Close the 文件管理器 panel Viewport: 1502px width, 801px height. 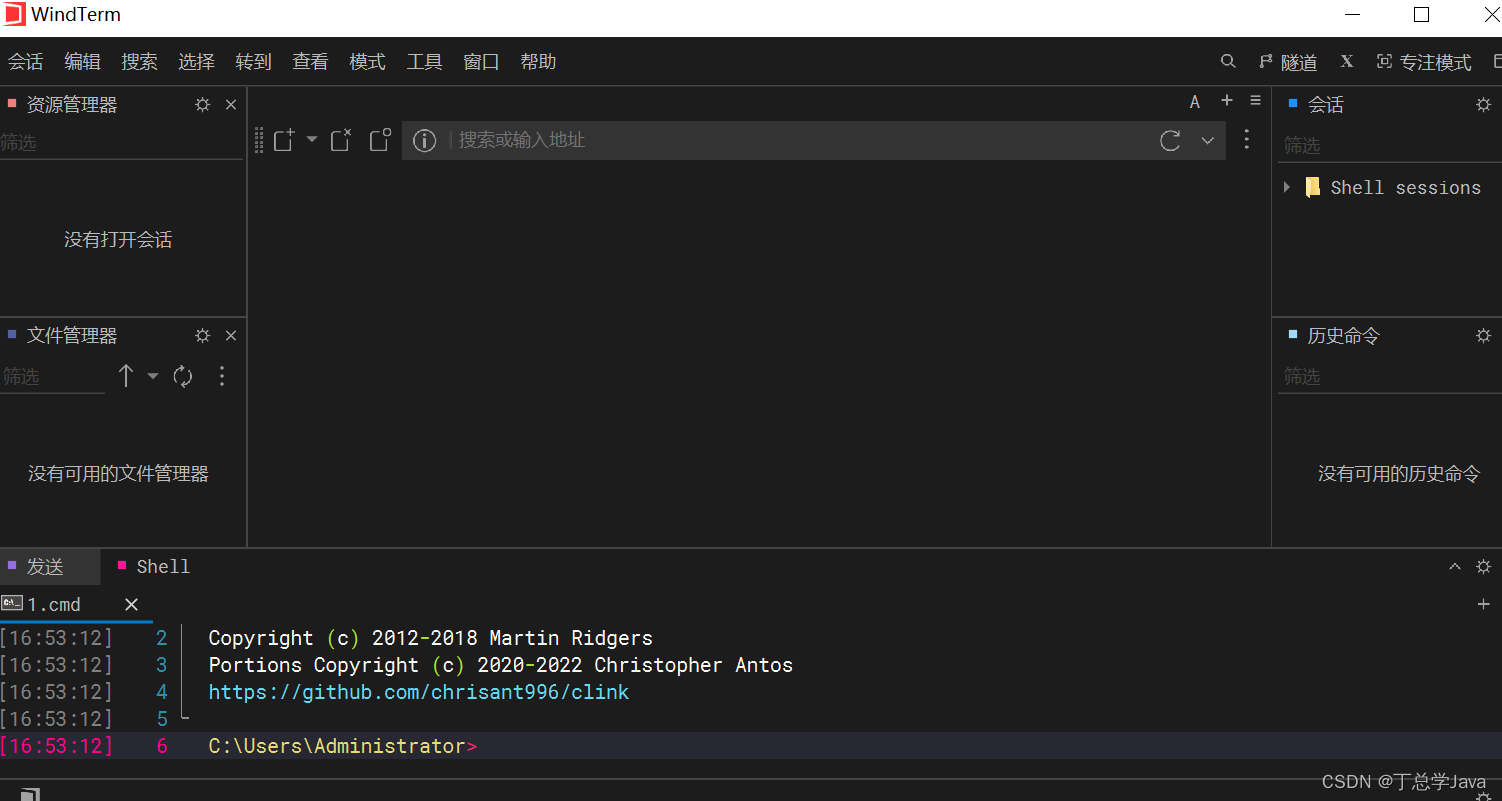pyautogui.click(x=231, y=336)
